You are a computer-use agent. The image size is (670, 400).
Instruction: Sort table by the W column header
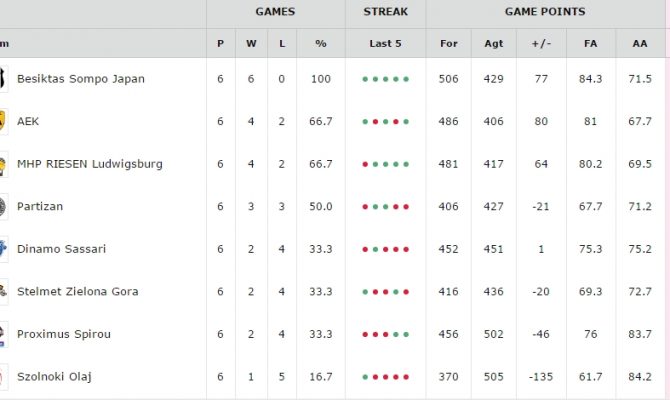pos(251,44)
